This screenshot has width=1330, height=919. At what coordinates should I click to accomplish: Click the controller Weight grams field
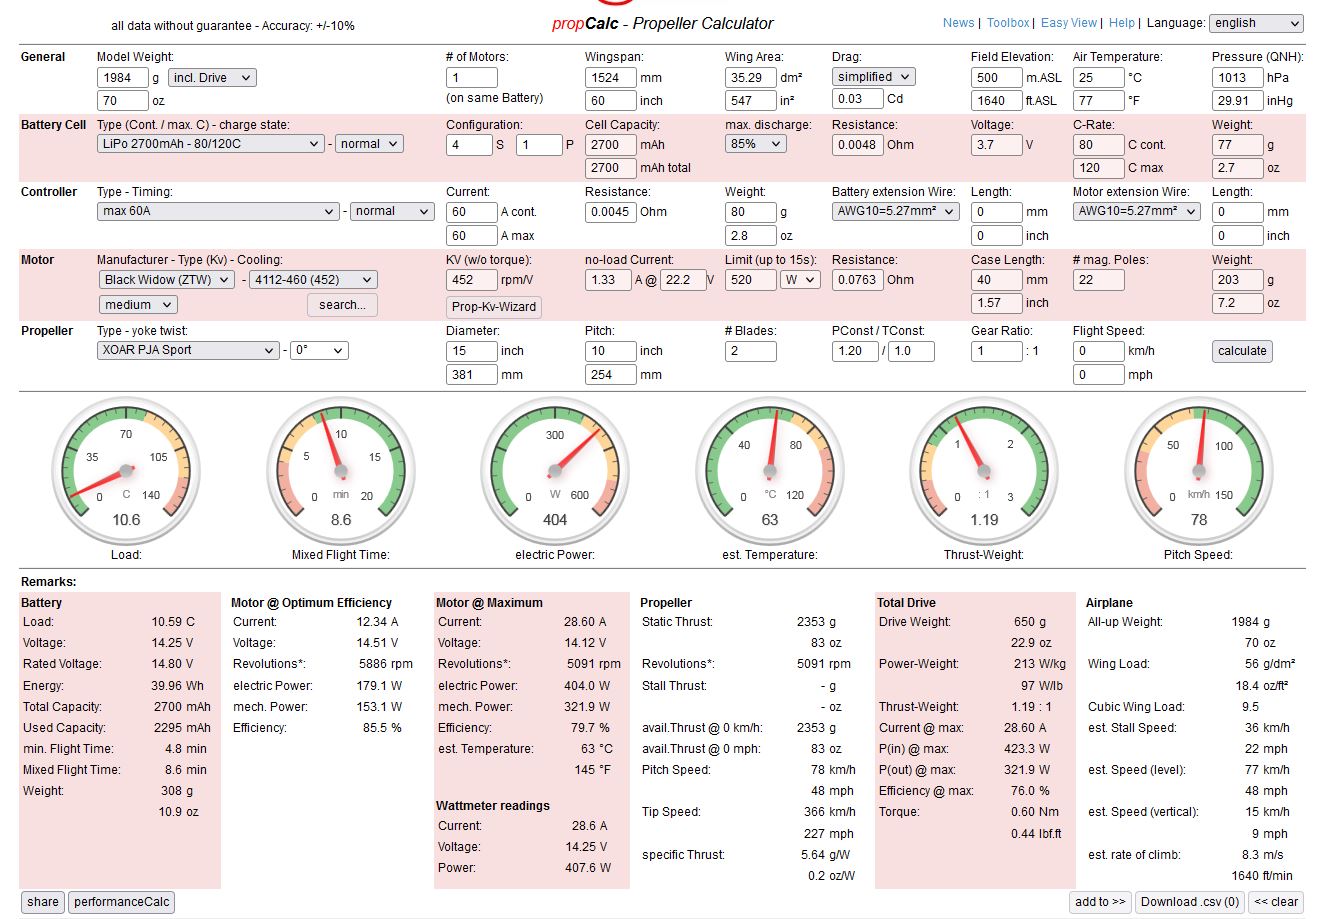pos(750,212)
